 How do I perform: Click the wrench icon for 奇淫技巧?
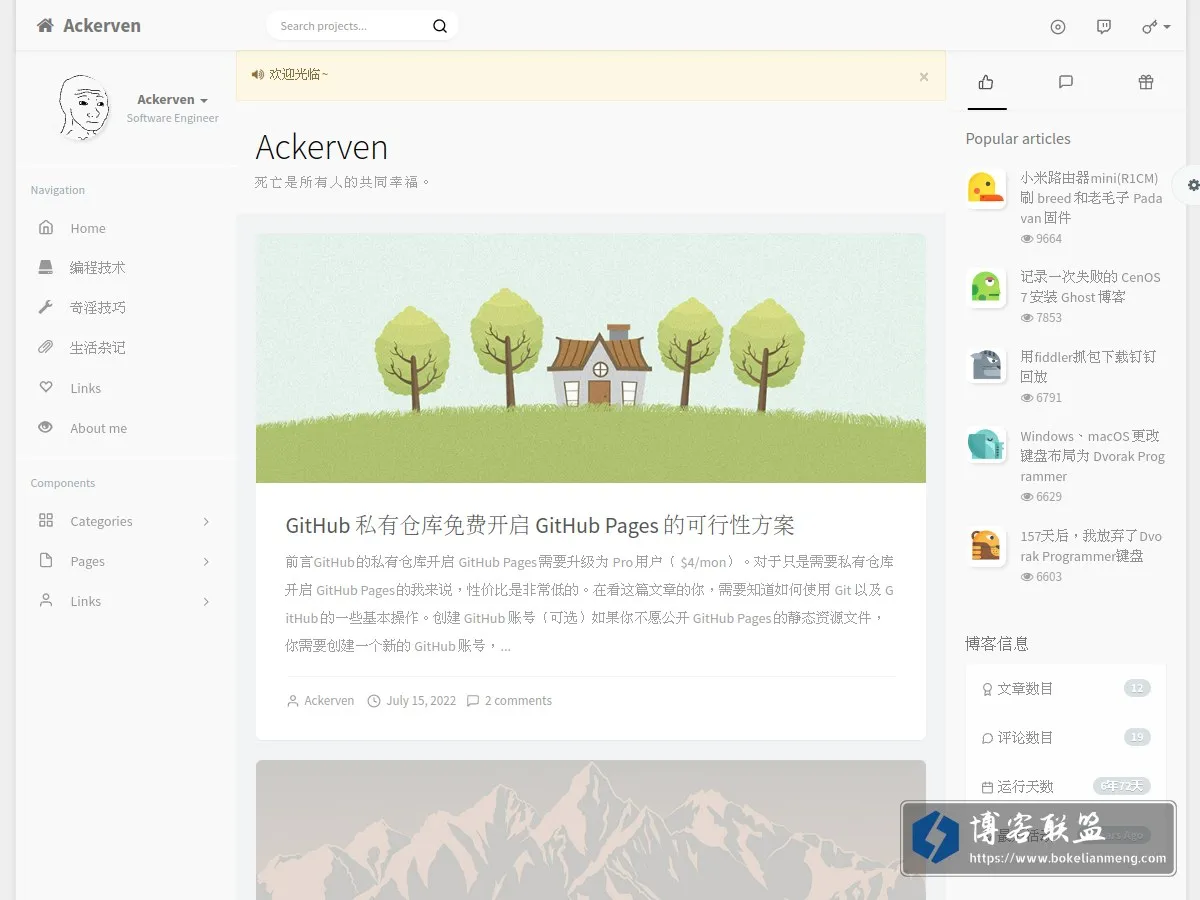45,307
